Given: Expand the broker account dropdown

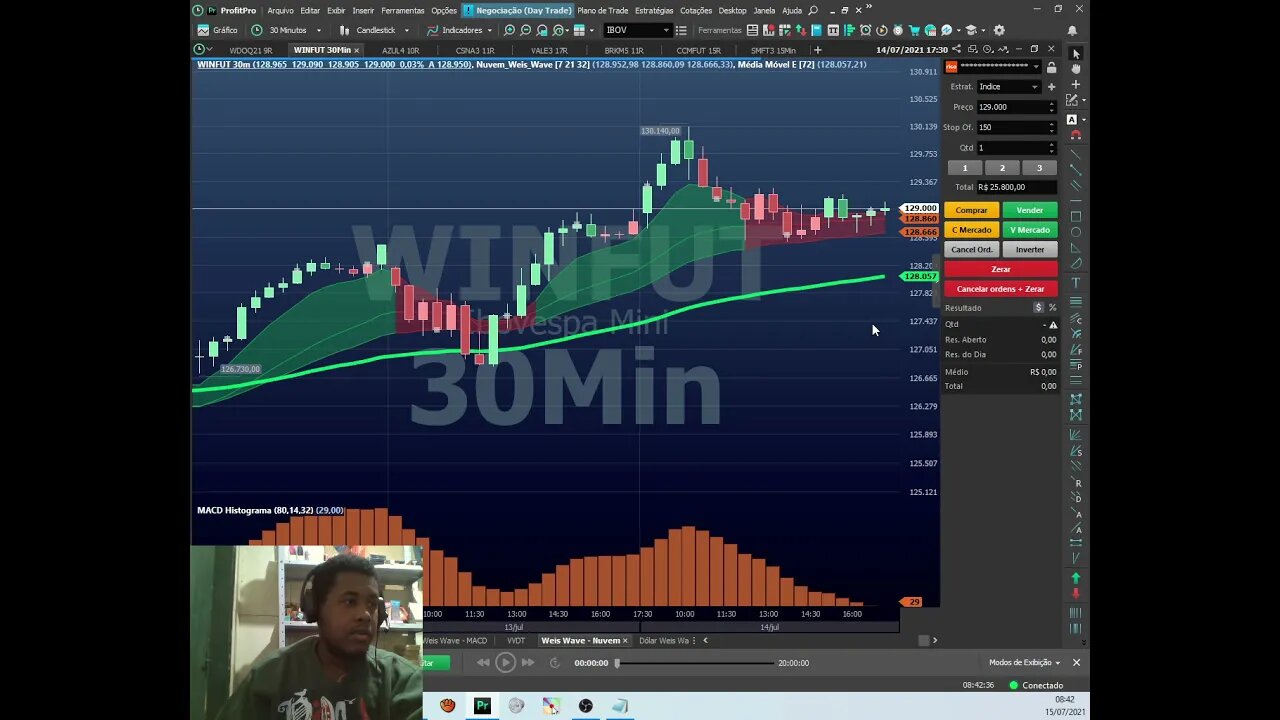Looking at the screenshot, I should tap(1036, 67).
